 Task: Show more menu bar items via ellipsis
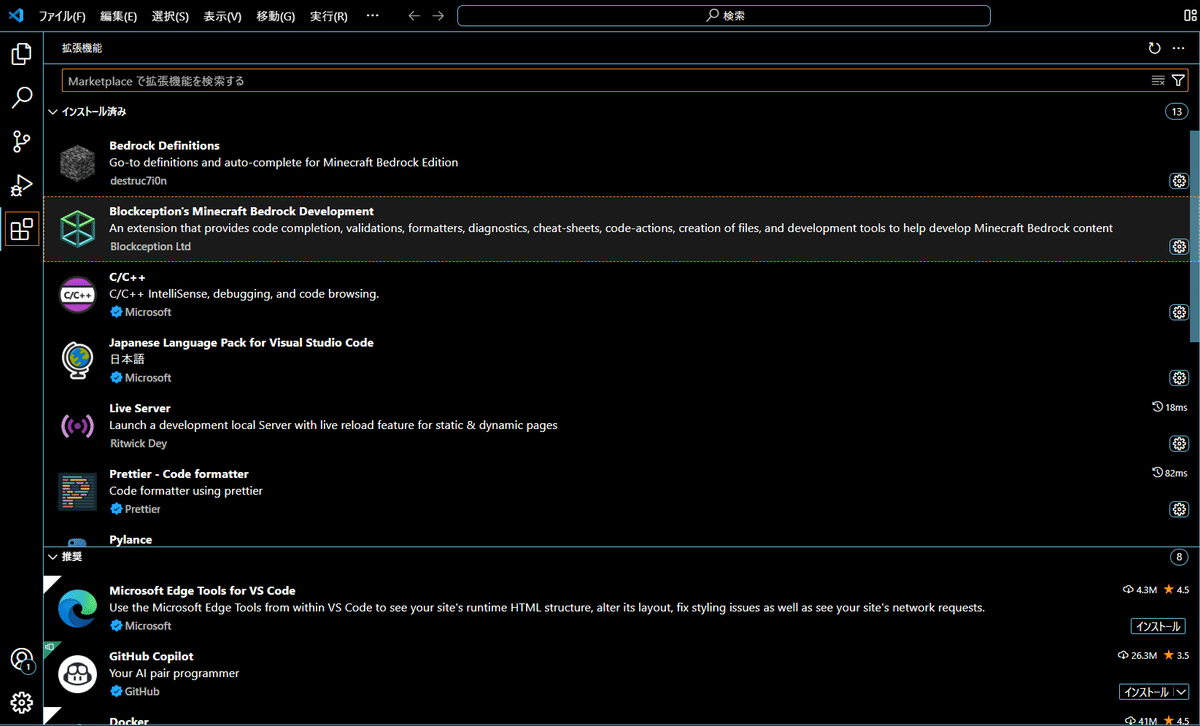pyautogui.click(x=373, y=16)
